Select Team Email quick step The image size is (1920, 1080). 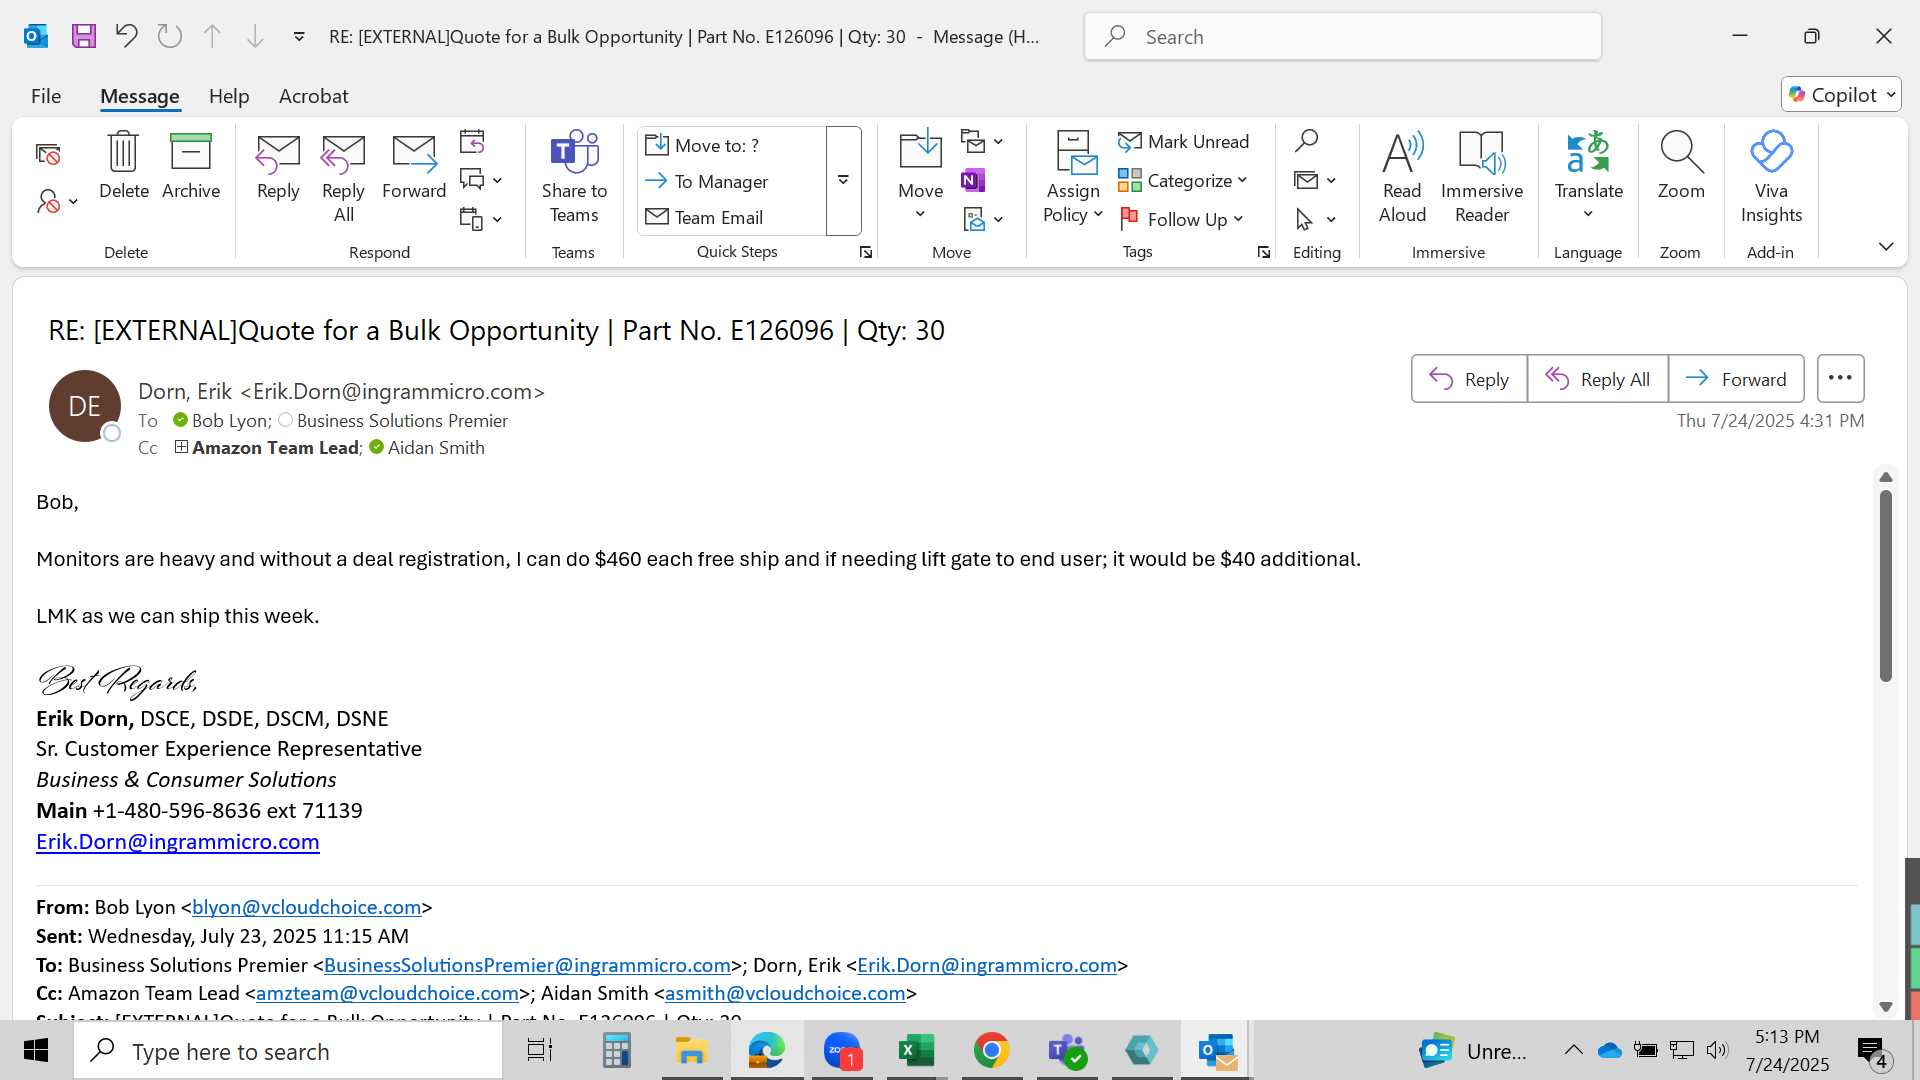733,217
